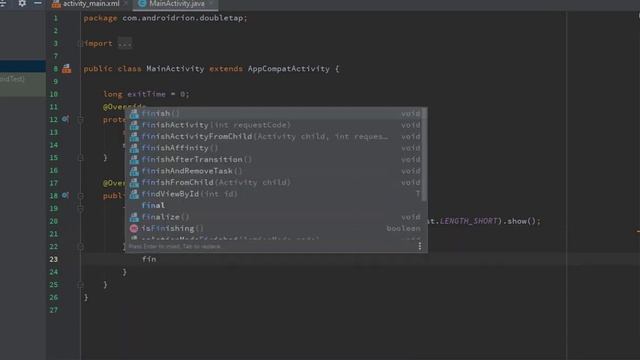Click line number 23 in gutter
The height and width of the screenshot is (360, 640).
[54, 259]
